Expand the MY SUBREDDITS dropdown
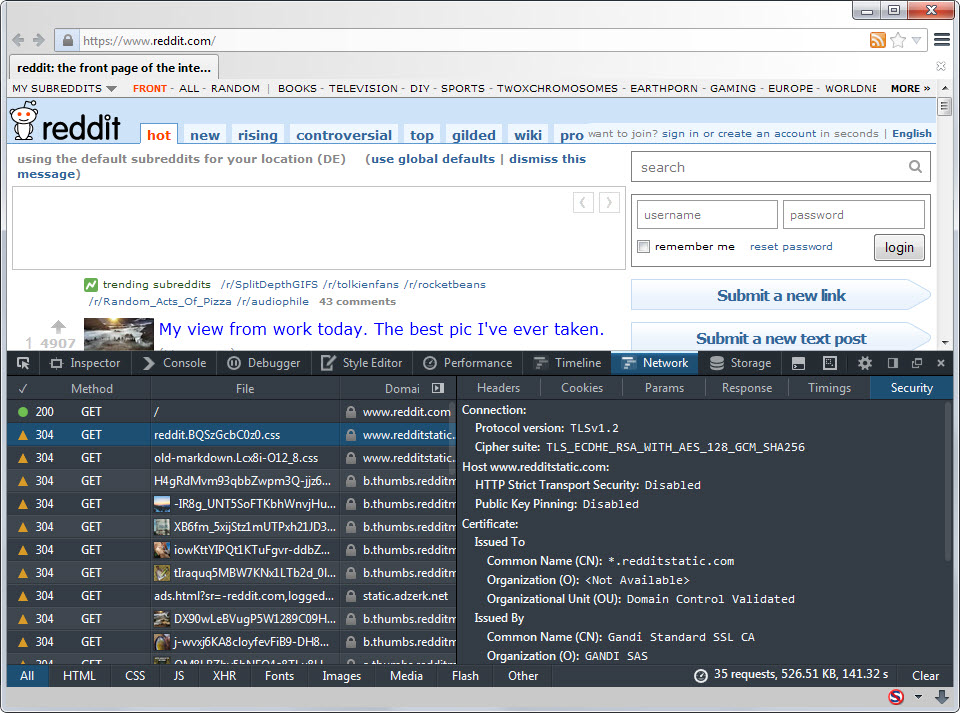The height and width of the screenshot is (713, 960). [x=64, y=89]
